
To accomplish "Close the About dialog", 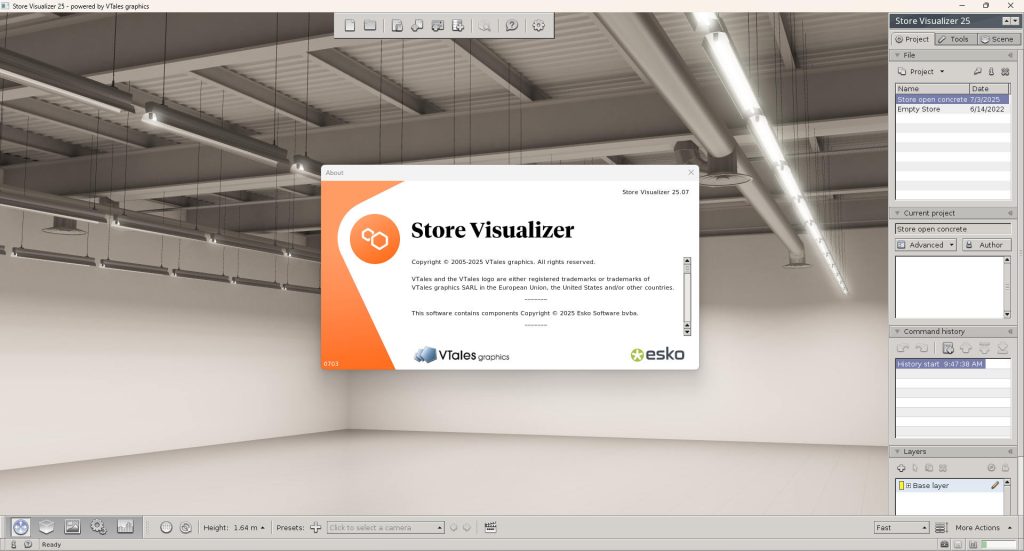I will (x=691, y=172).
